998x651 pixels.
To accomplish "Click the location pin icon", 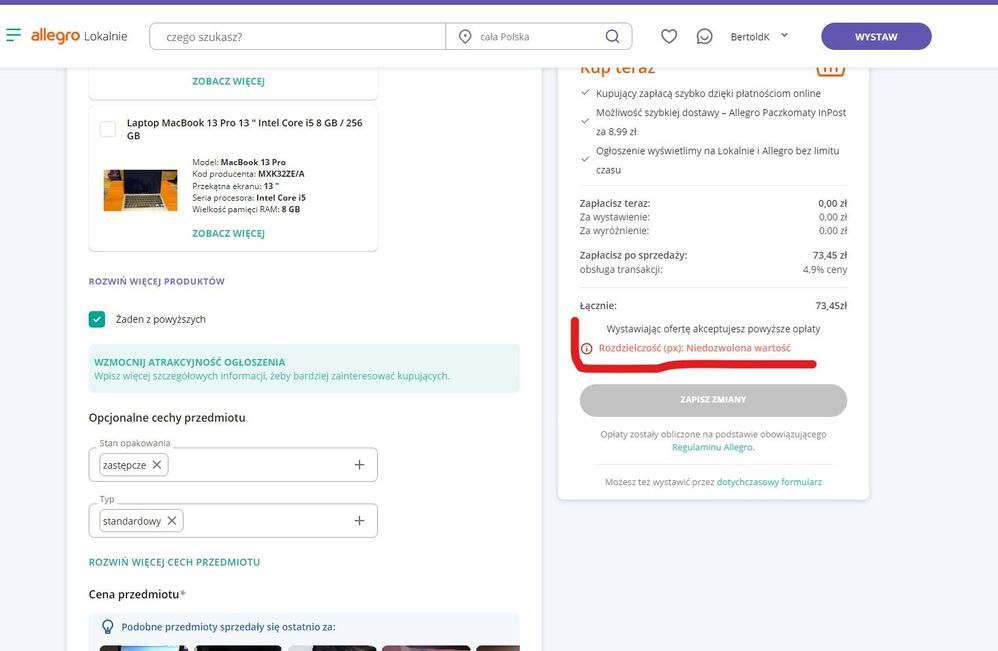I will [x=465, y=37].
